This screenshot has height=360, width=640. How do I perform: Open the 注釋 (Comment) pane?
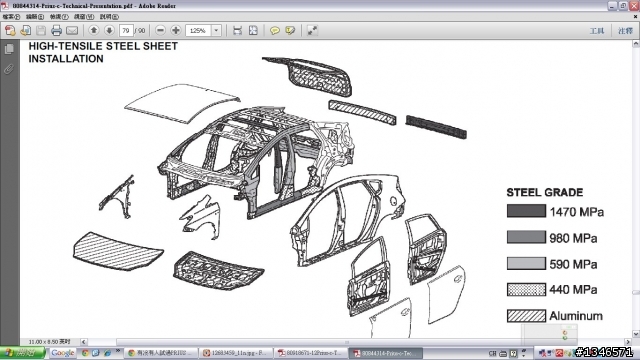click(625, 31)
